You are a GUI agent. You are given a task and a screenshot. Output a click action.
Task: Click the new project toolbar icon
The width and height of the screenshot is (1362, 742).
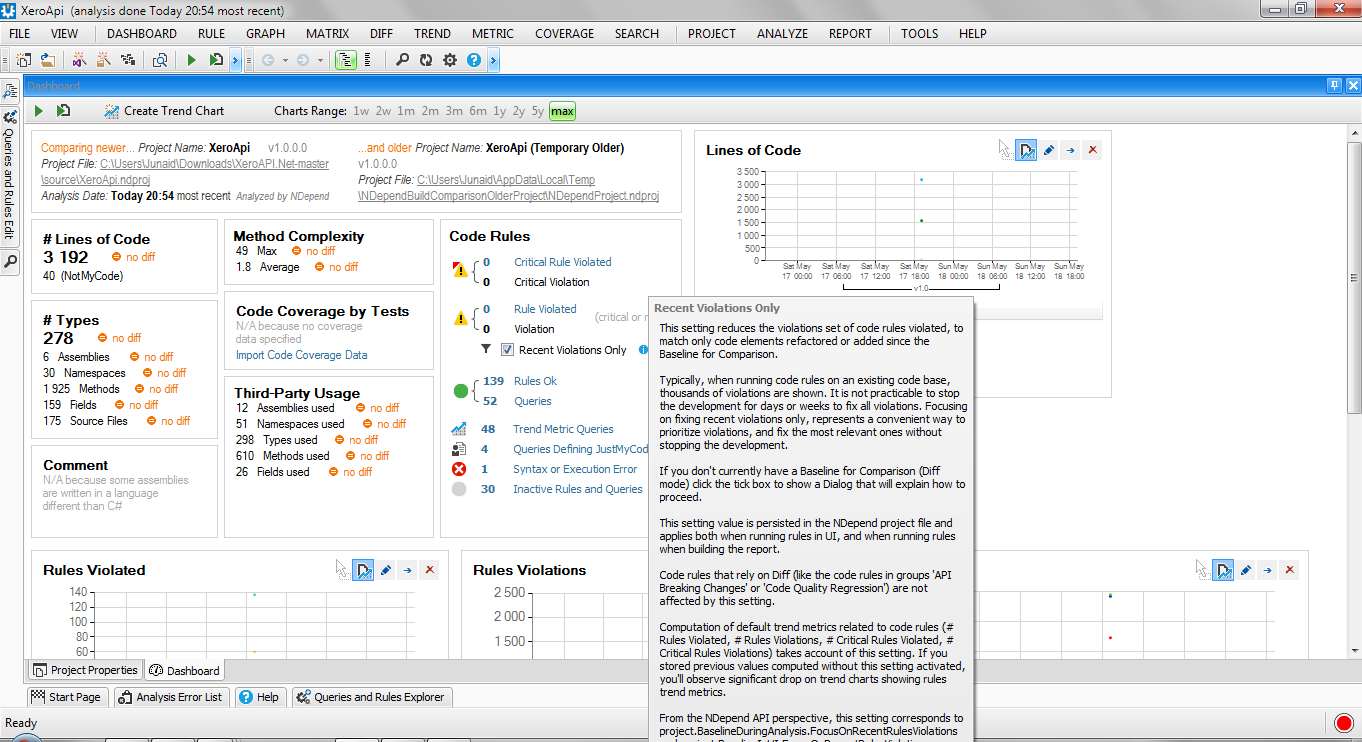[23, 60]
